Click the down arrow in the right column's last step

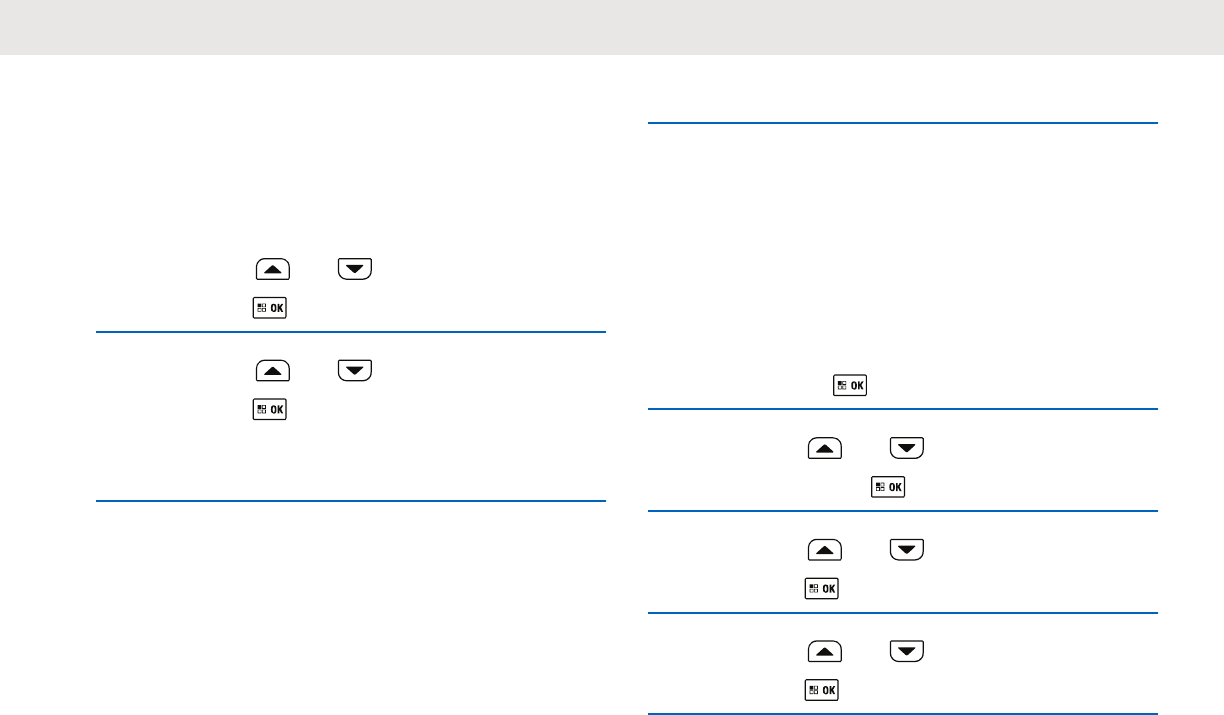(907, 652)
